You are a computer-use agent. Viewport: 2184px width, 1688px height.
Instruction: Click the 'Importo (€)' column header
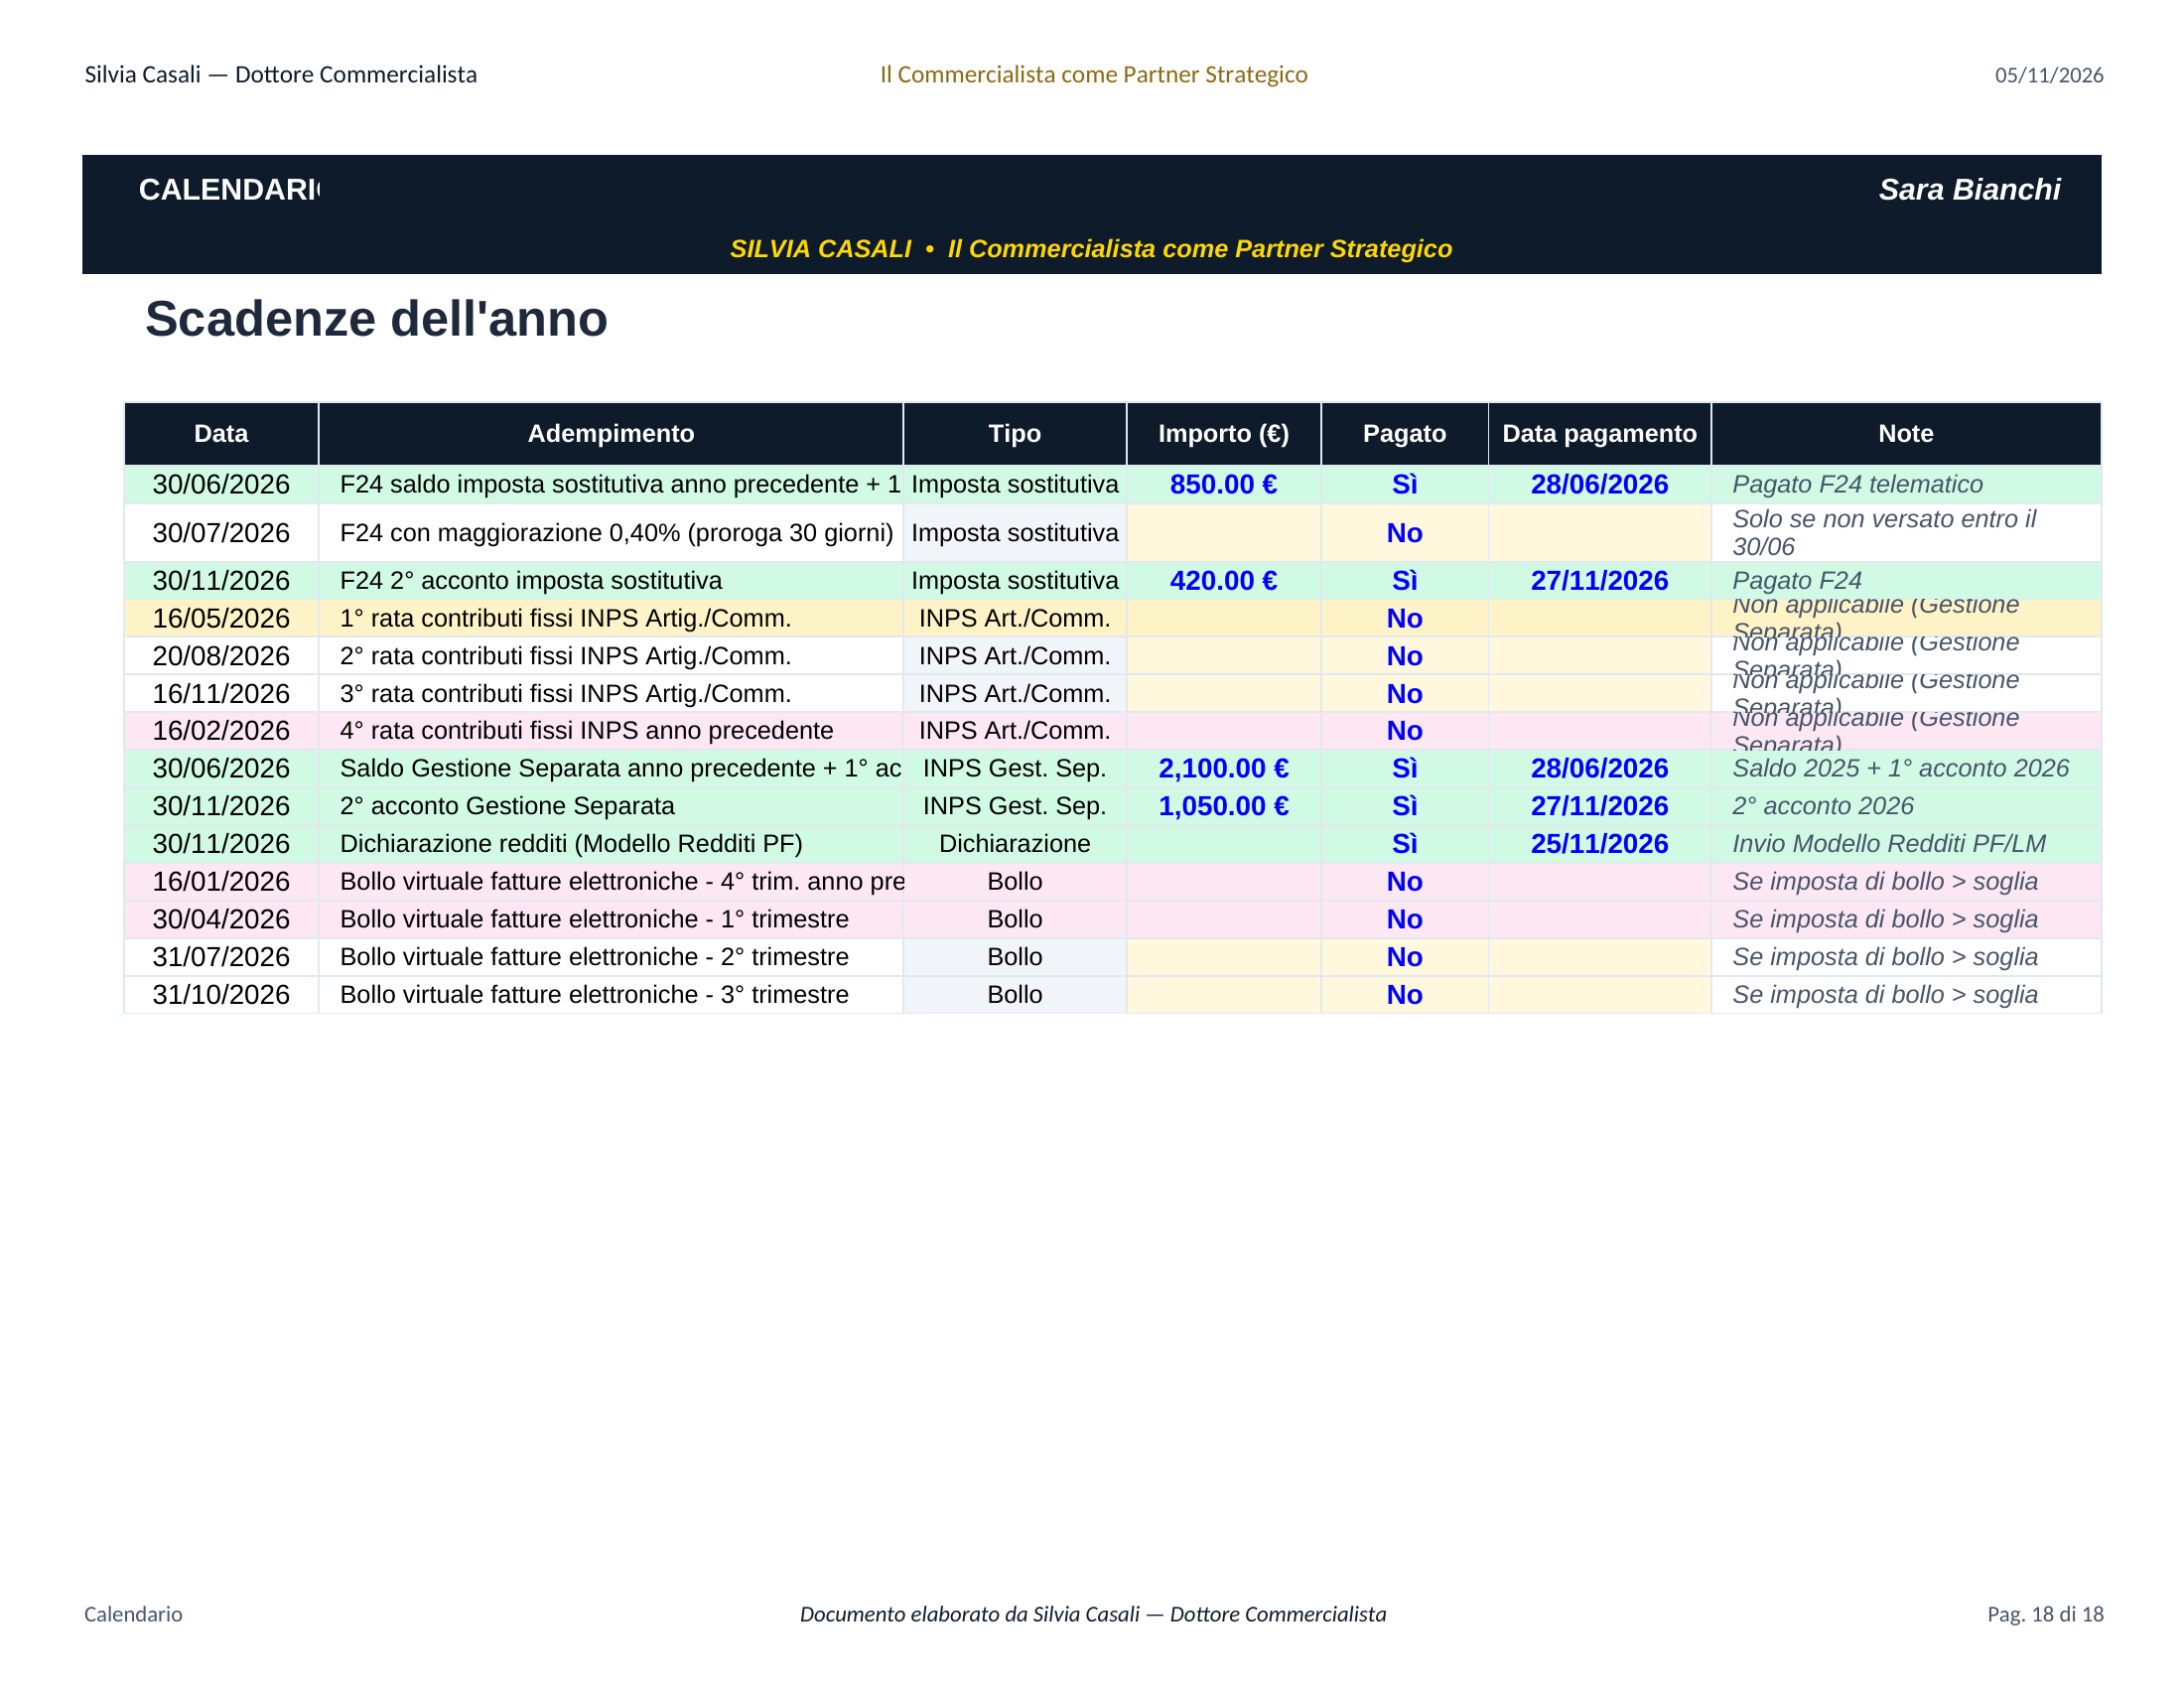point(1223,433)
